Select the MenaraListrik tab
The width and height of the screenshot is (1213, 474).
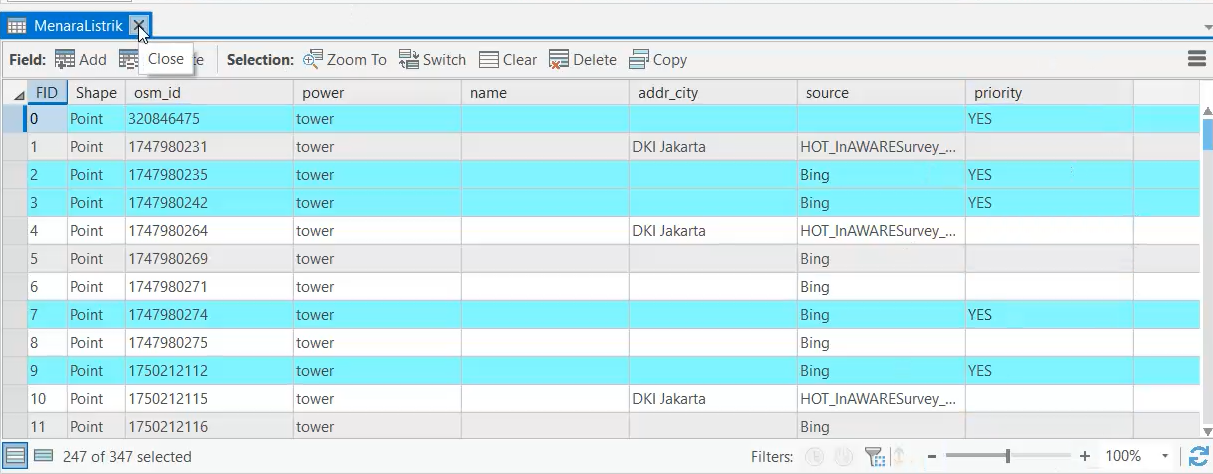[78, 26]
